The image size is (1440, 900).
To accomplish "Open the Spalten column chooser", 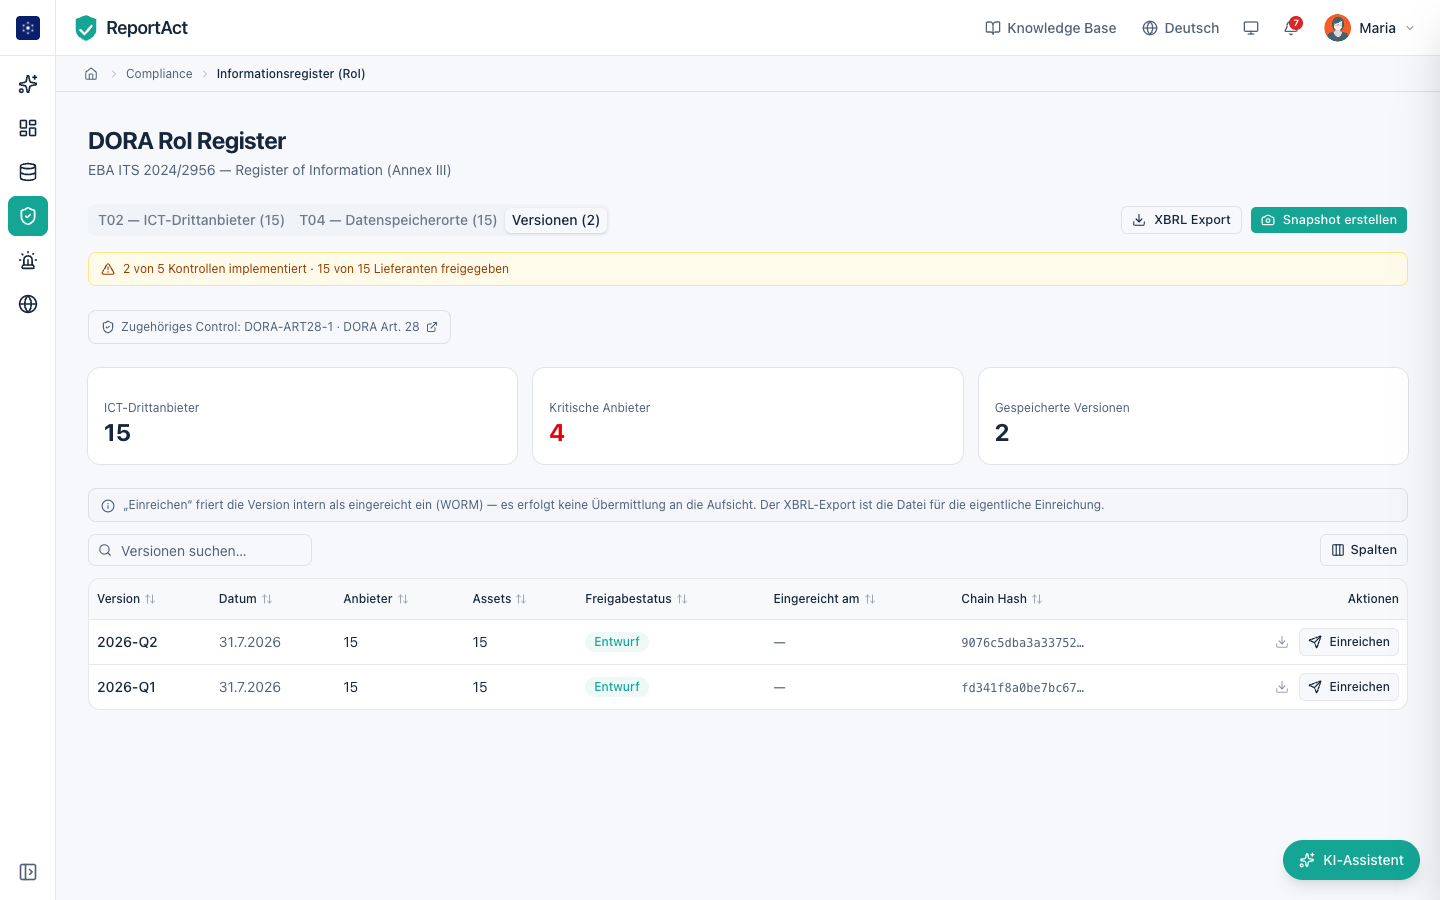I will pos(1364,550).
